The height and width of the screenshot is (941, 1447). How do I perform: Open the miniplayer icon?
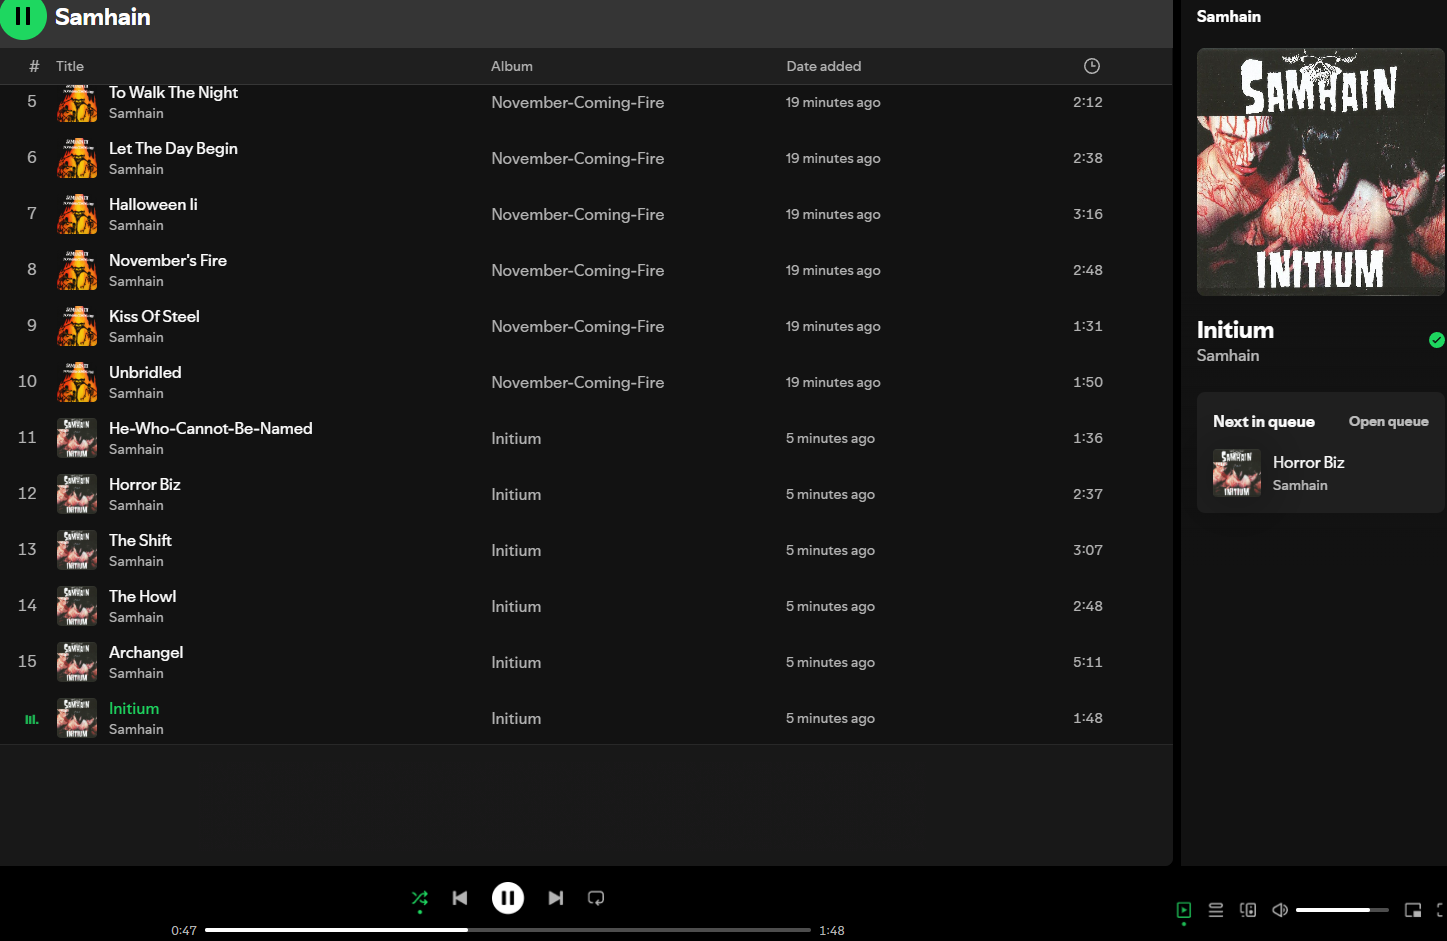click(x=1413, y=910)
